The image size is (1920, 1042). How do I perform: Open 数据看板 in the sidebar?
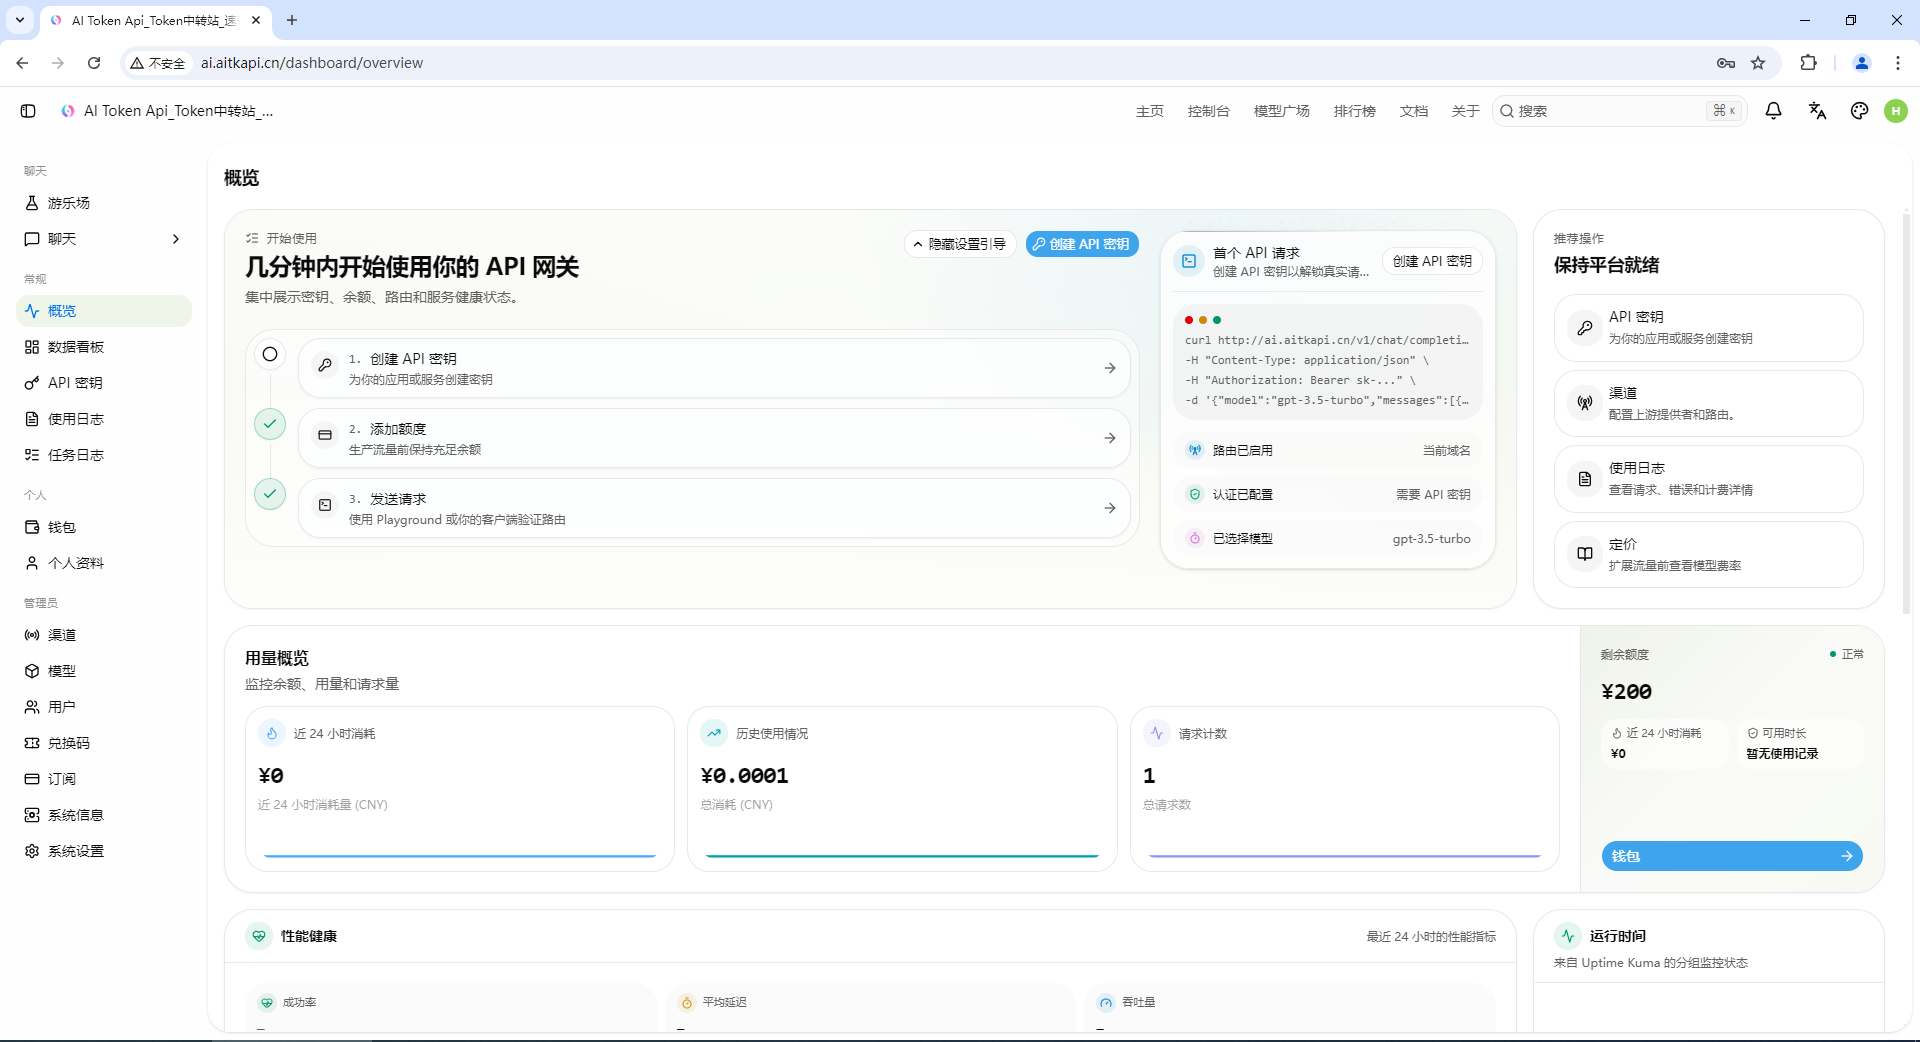104,347
